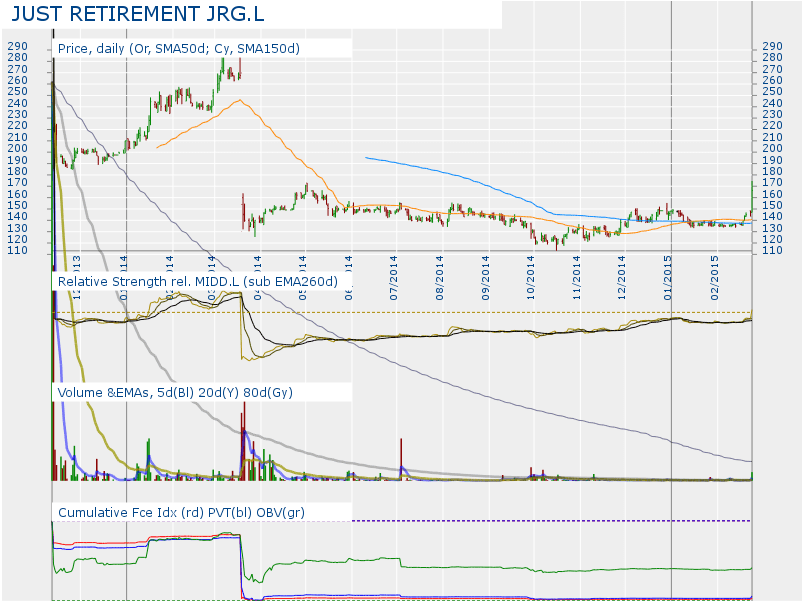Click the 02/2015 date axis label
This screenshot has width=802, height=601.
(714, 278)
